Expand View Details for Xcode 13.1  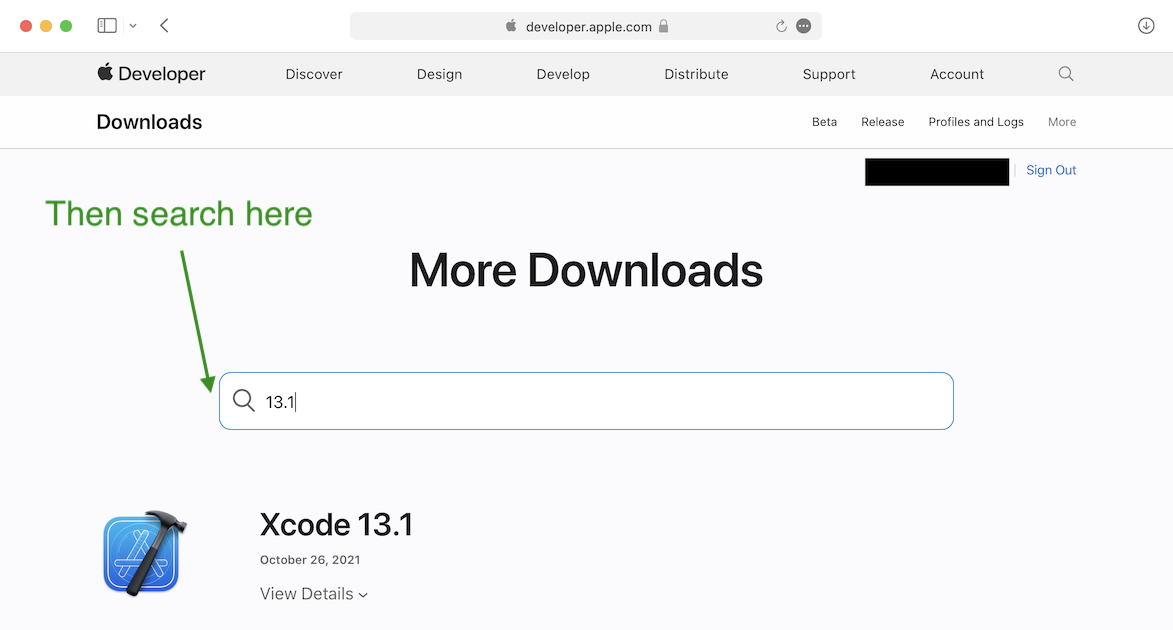click(314, 594)
